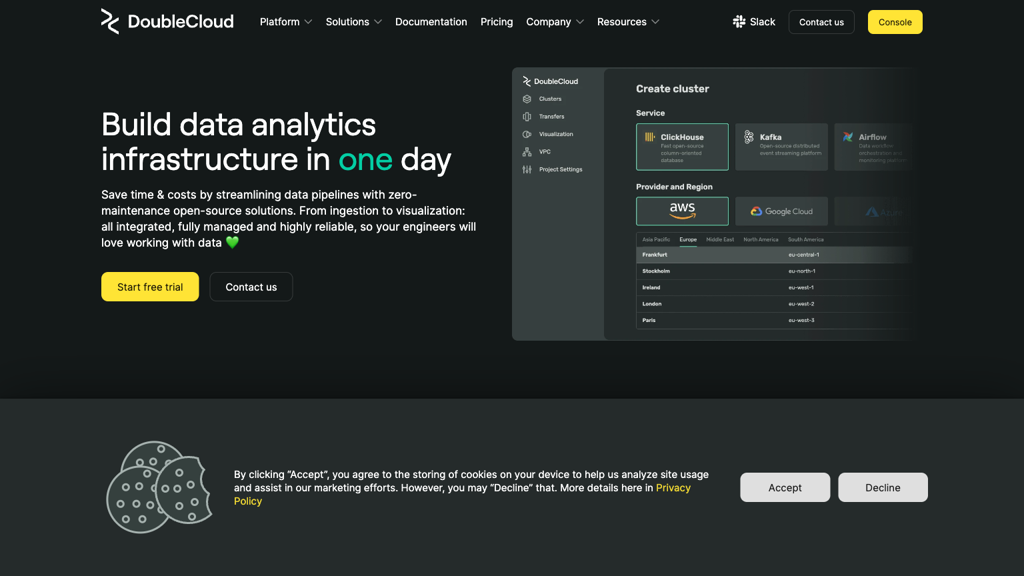This screenshot has height=576, width=1024.
Task: Select the Kafka service card
Action: click(781, 147)
